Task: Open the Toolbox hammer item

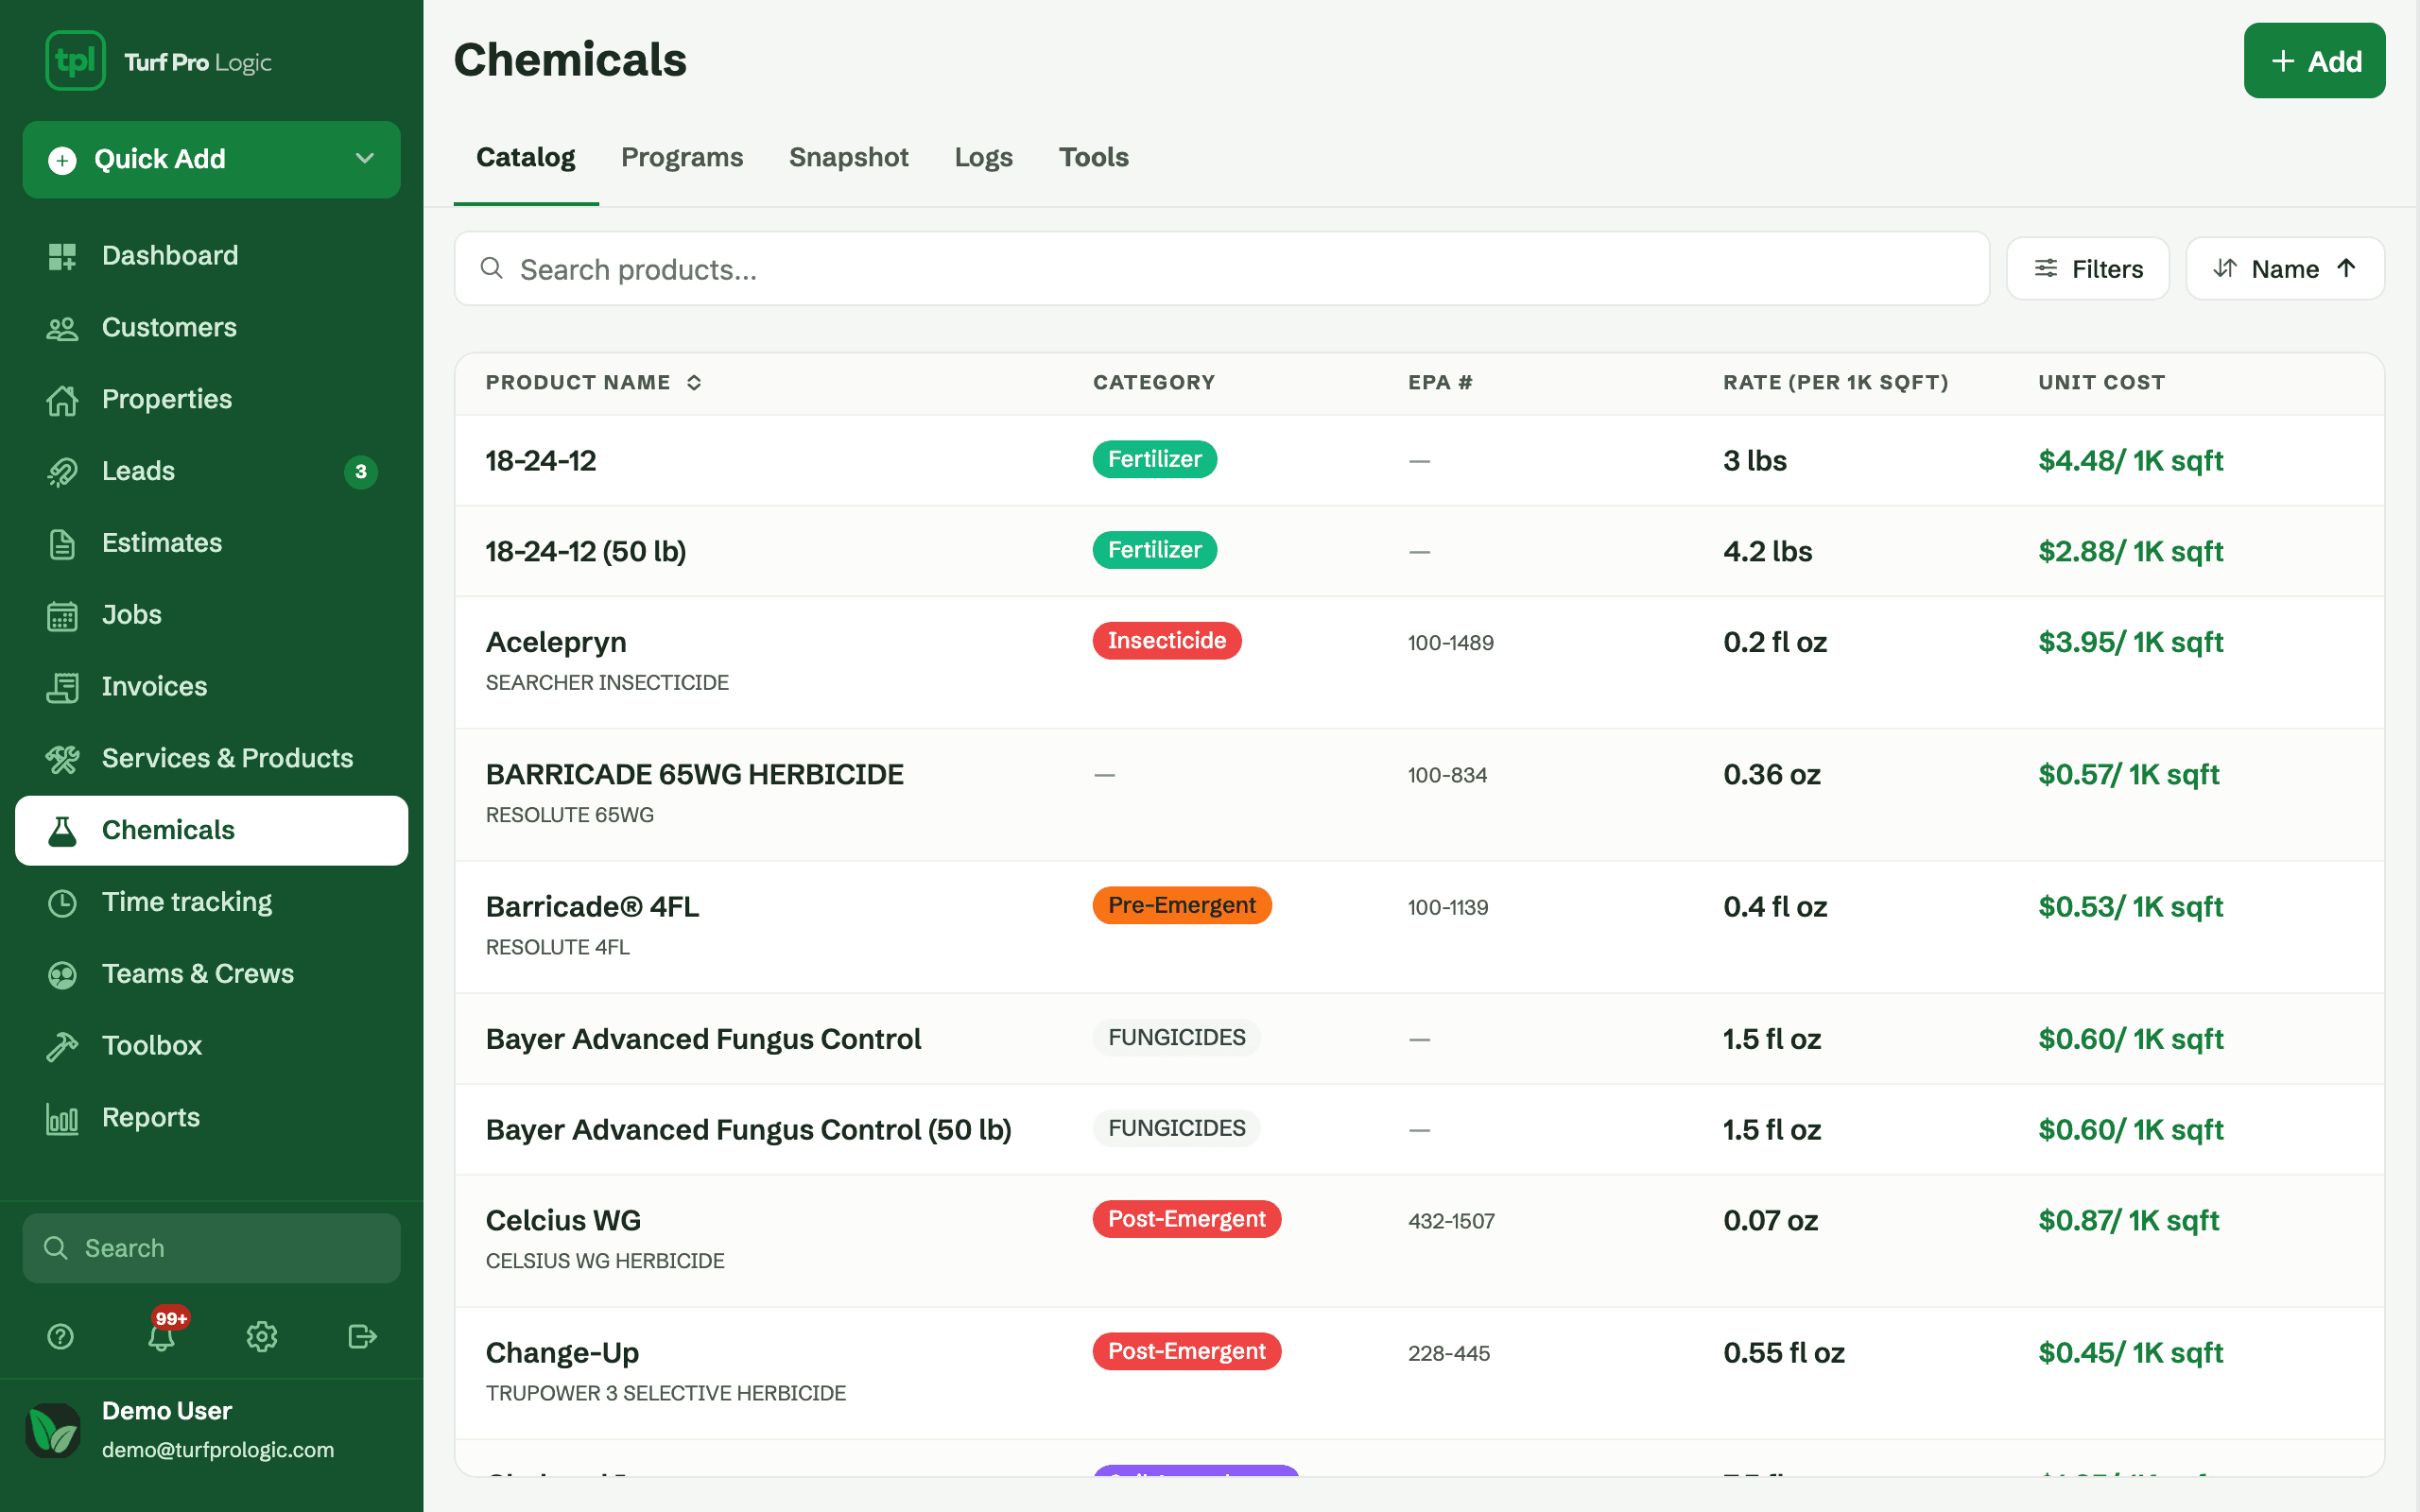Action: pyautogui.click(x=211, y=1046)
